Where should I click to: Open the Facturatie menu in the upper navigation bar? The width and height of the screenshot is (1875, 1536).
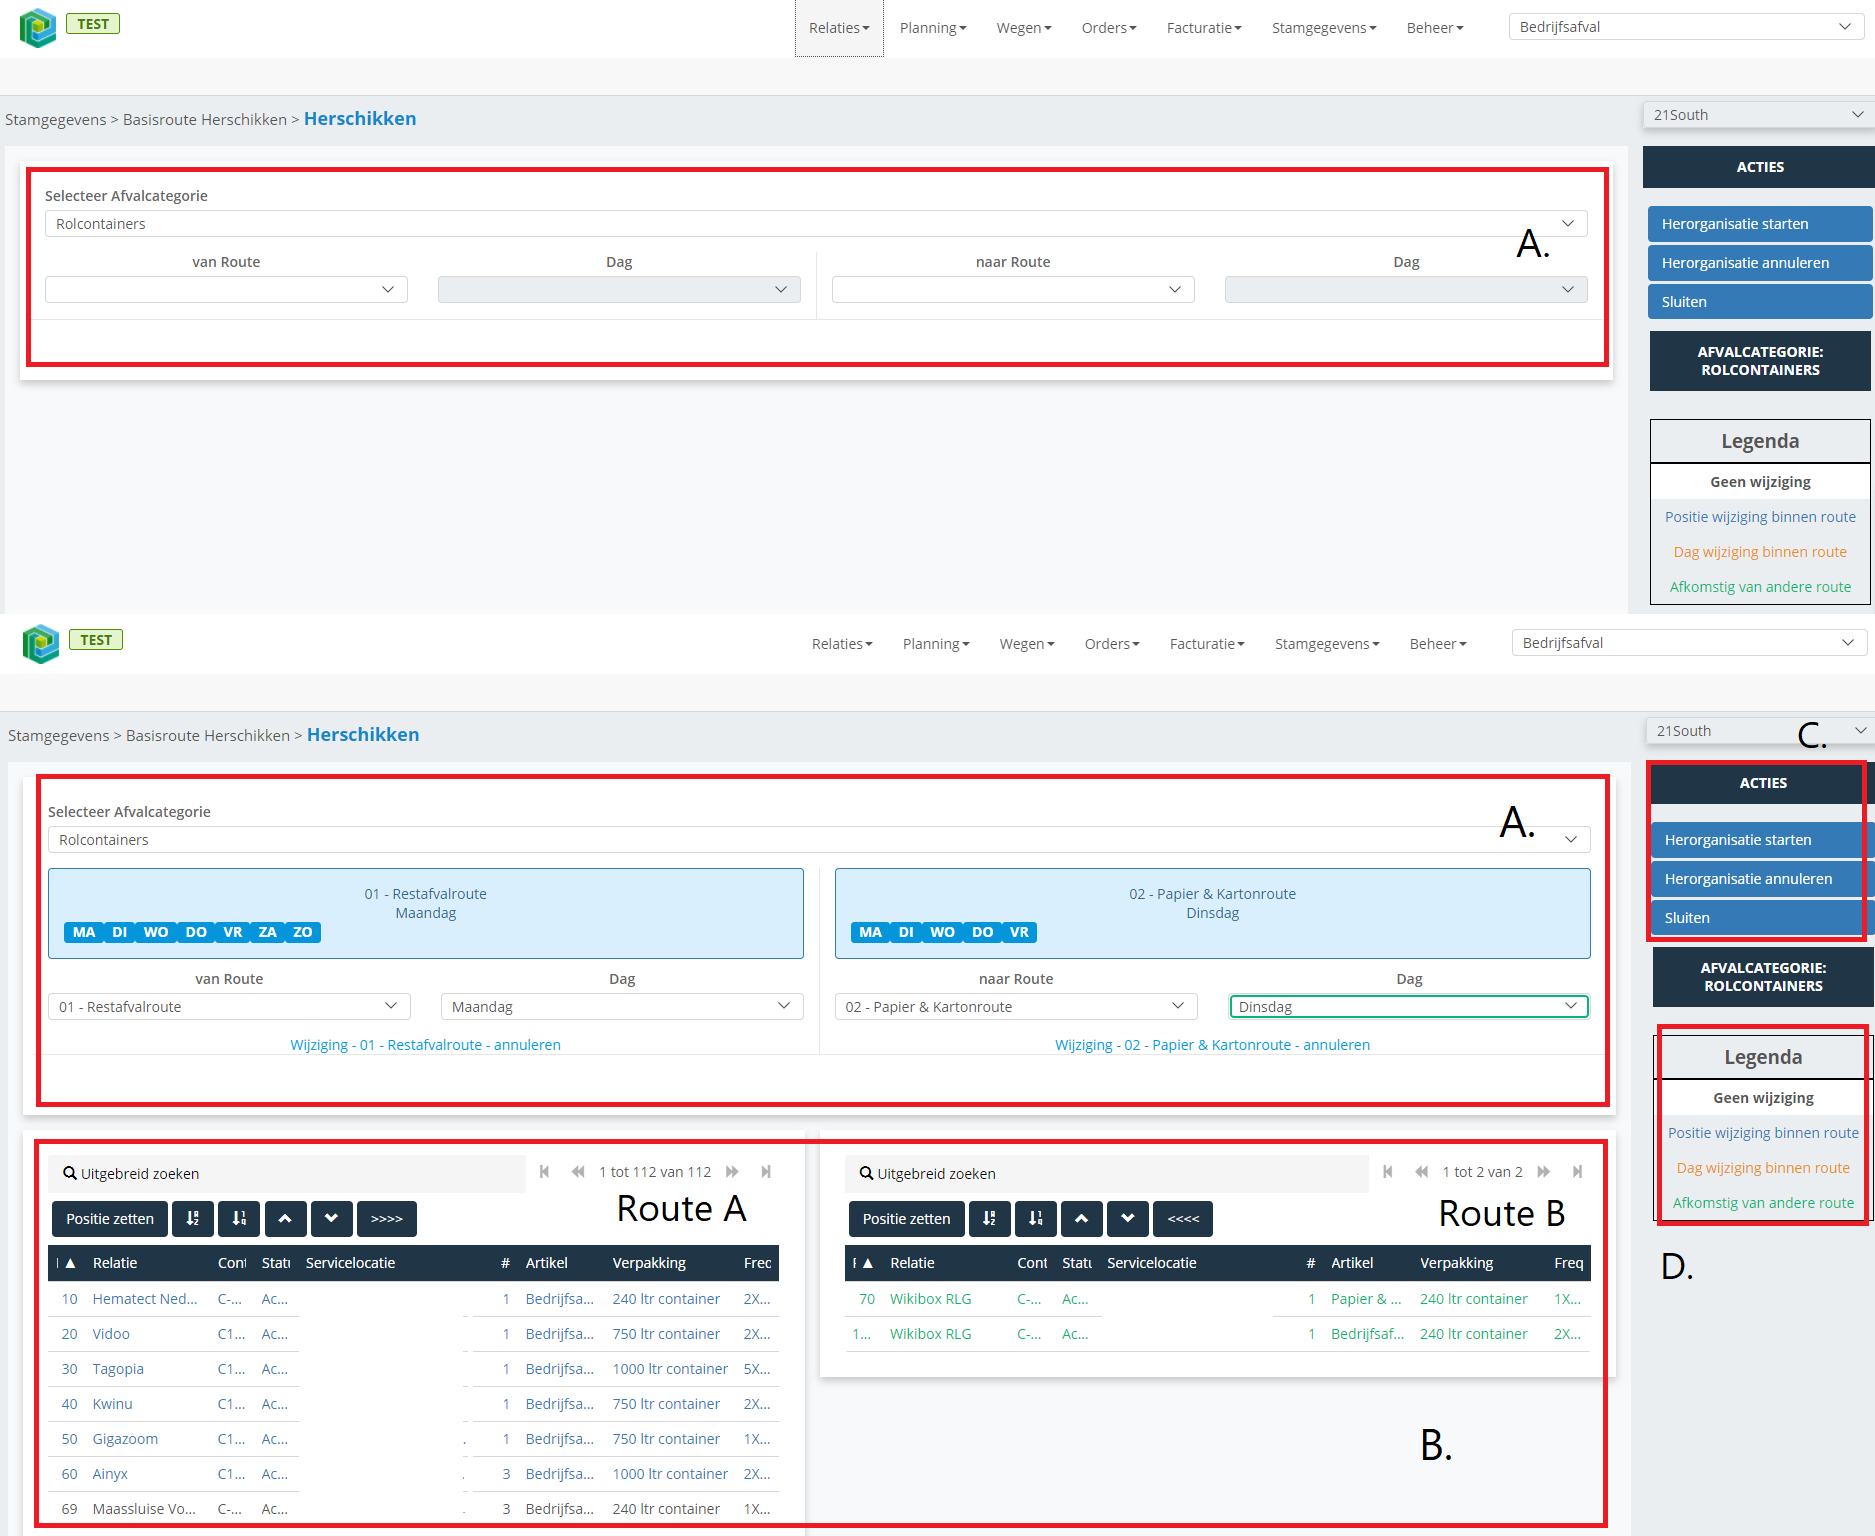coord(1204,28)
